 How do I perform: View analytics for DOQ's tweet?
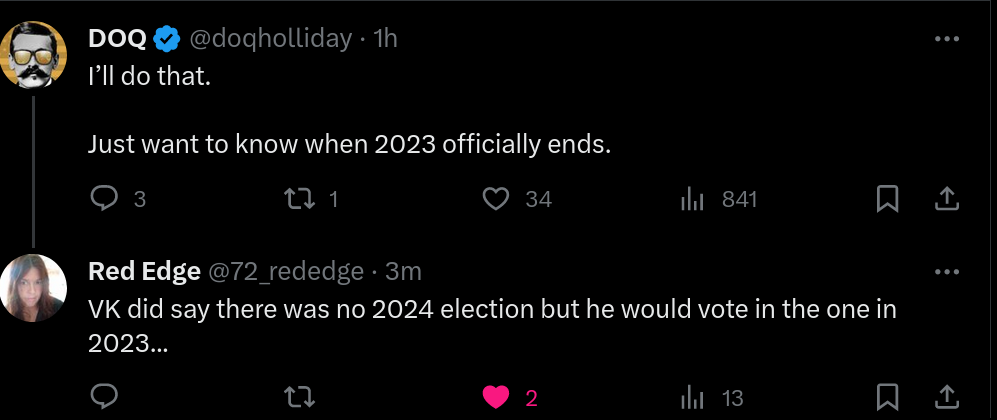coord(693,199)
